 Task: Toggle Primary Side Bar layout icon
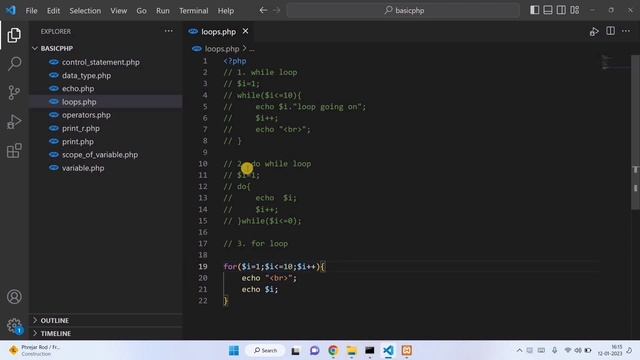pyautogui.click(x=534, y=10)
